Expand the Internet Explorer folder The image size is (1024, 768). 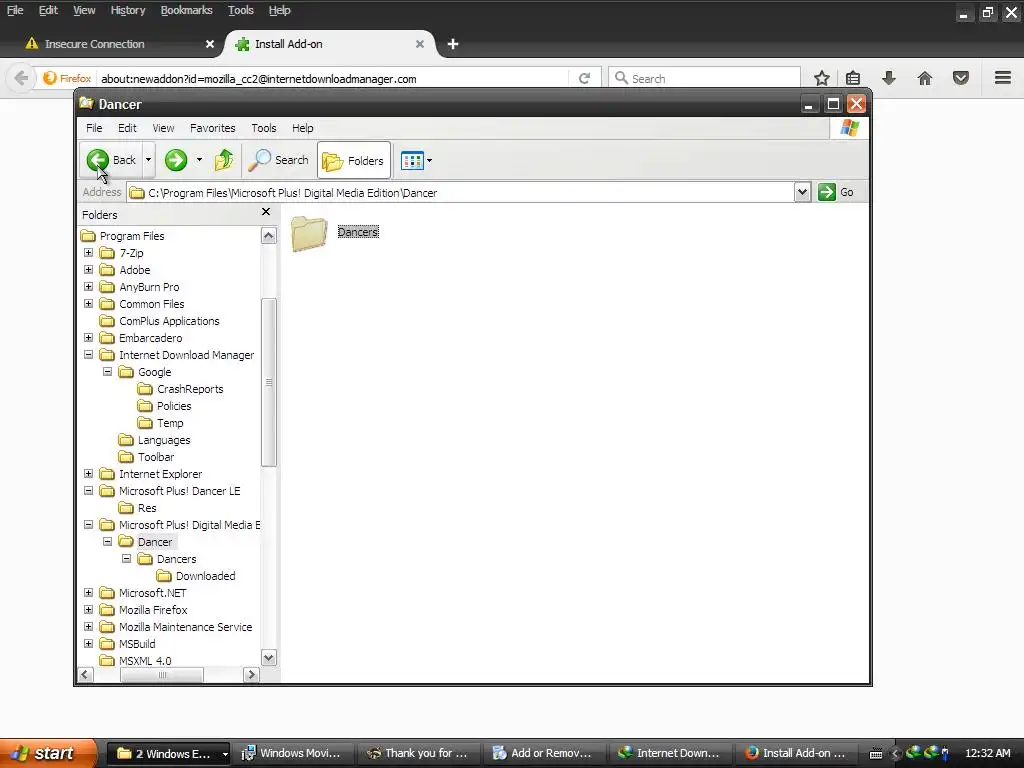88,473
